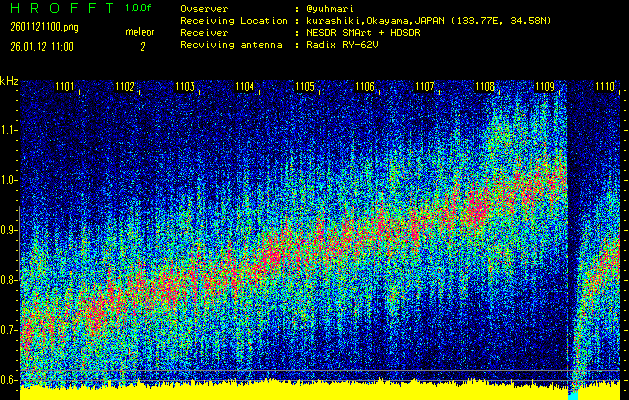Select the 0.9 frequency axis label
The width and height of the screenshot is (629, 400).
pyautogui.click(x=9, y=230)
